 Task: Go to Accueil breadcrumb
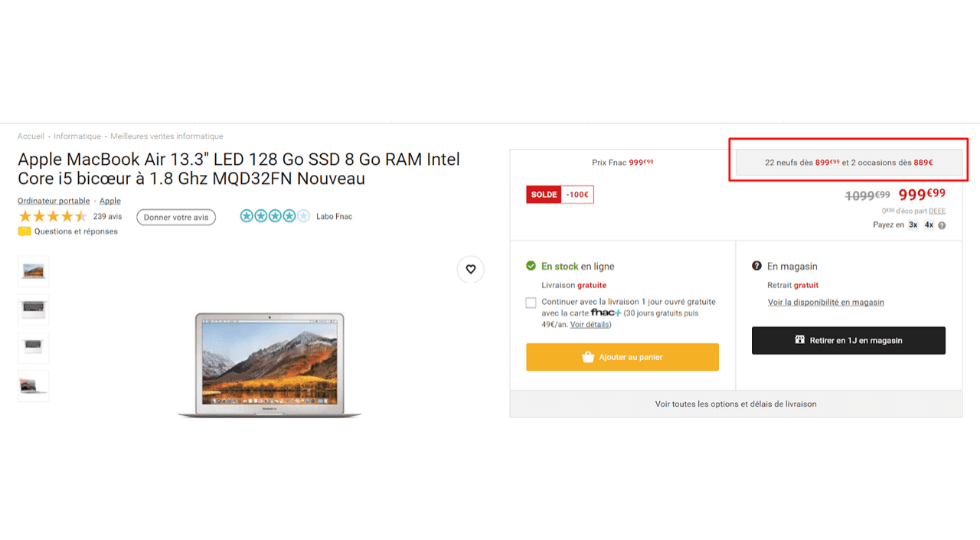click(31, 136)
